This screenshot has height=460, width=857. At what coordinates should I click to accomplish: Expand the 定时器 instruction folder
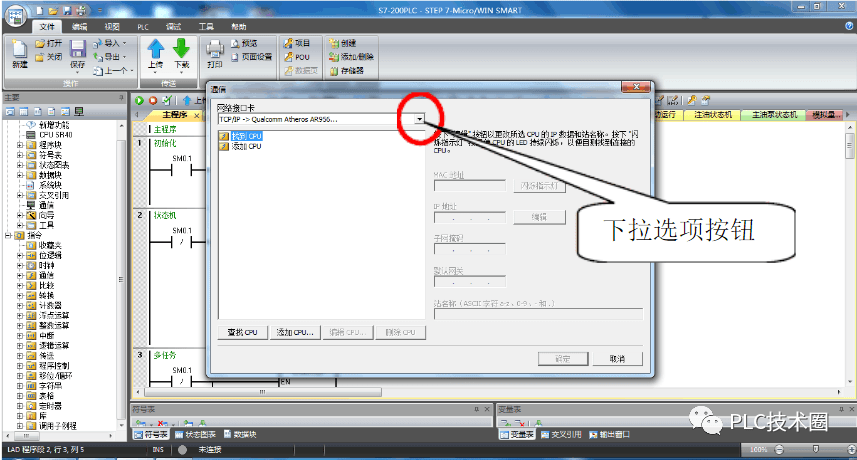pos(20,406)
